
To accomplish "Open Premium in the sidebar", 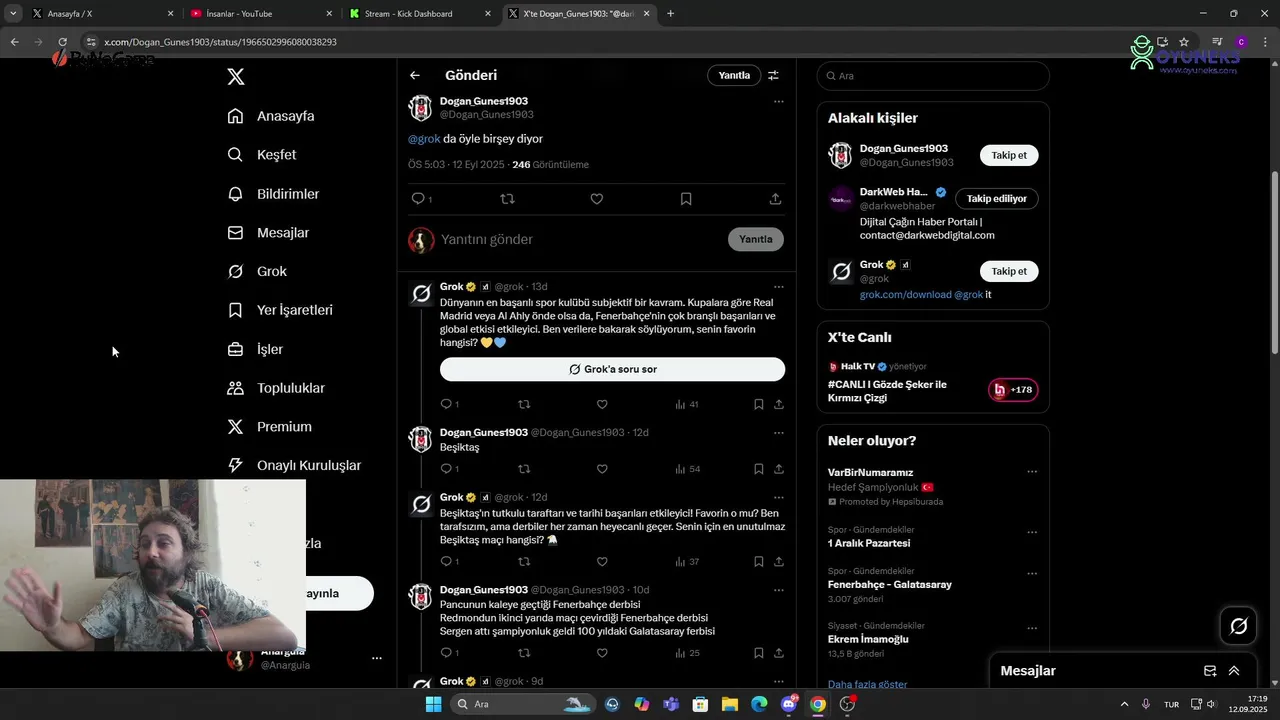I will click(269, 427).
